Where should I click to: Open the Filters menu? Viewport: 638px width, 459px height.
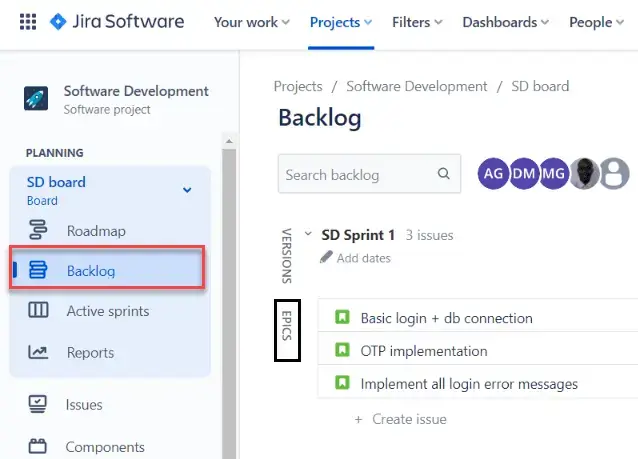pyautogui.click(x=417, y=22)
